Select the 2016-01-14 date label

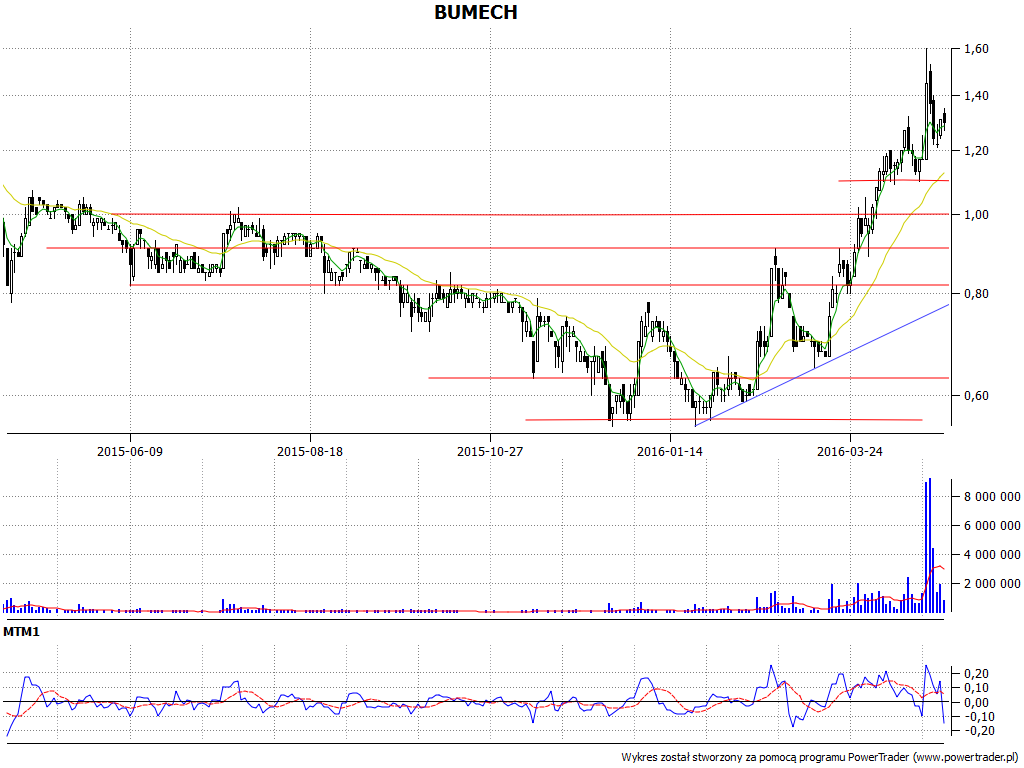point(670,451)
